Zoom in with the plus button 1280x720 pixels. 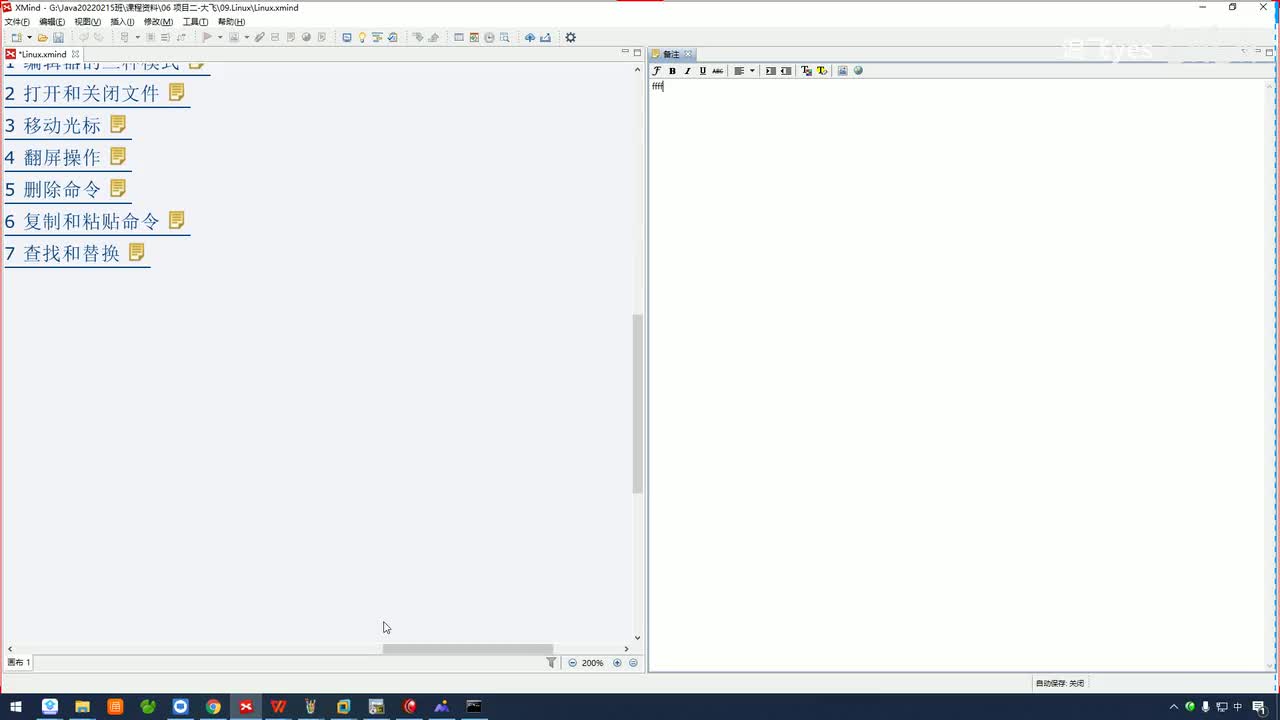click(617, 663)
